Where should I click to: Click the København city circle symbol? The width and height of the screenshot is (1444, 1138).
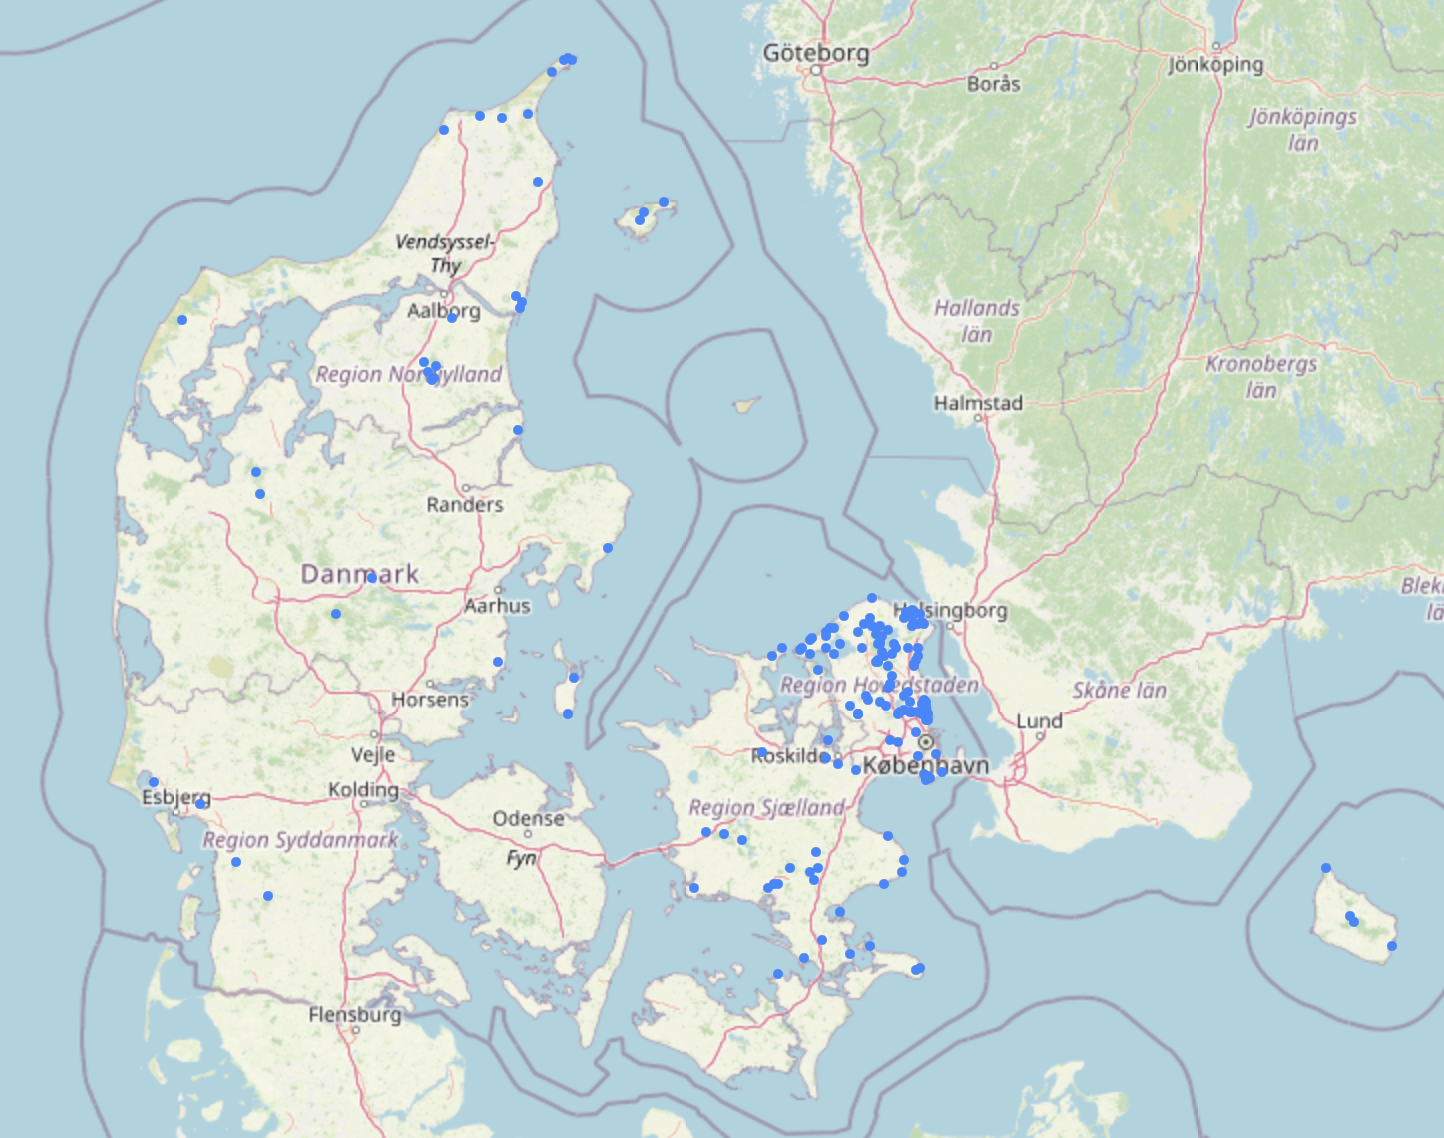926,742
